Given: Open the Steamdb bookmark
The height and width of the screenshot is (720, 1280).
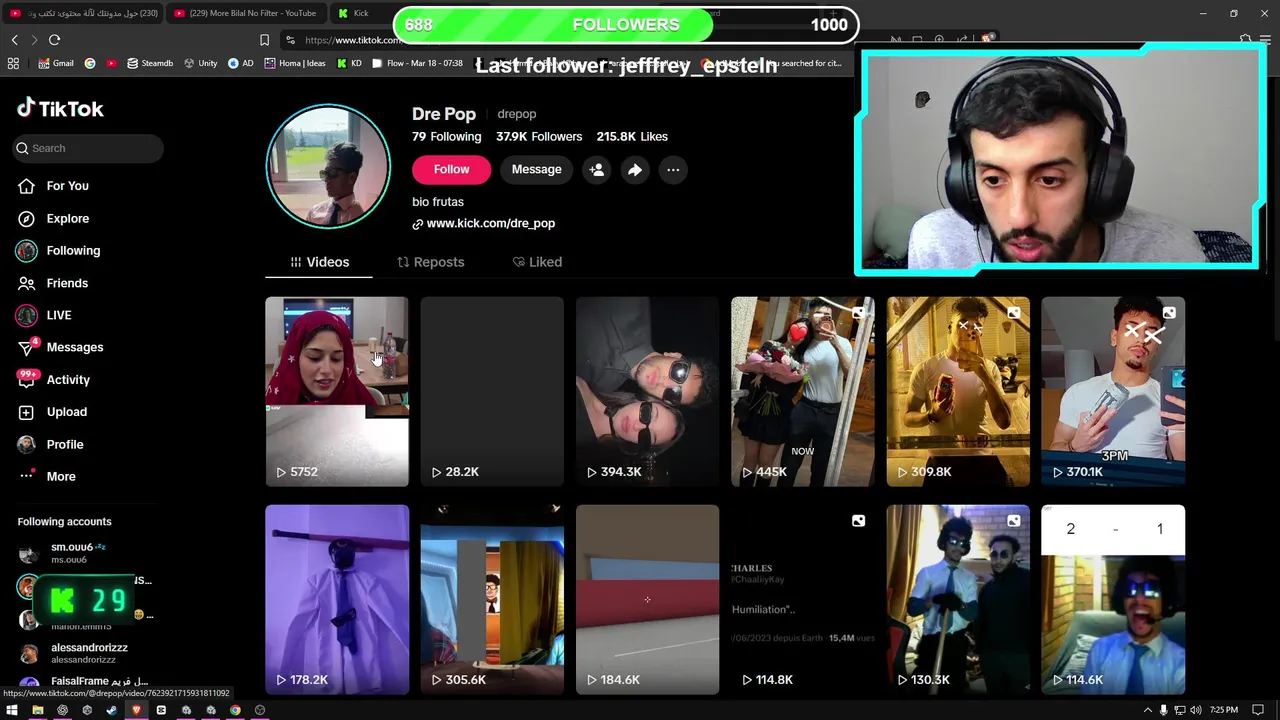Looking at the screenshot, I should [150, 63].
